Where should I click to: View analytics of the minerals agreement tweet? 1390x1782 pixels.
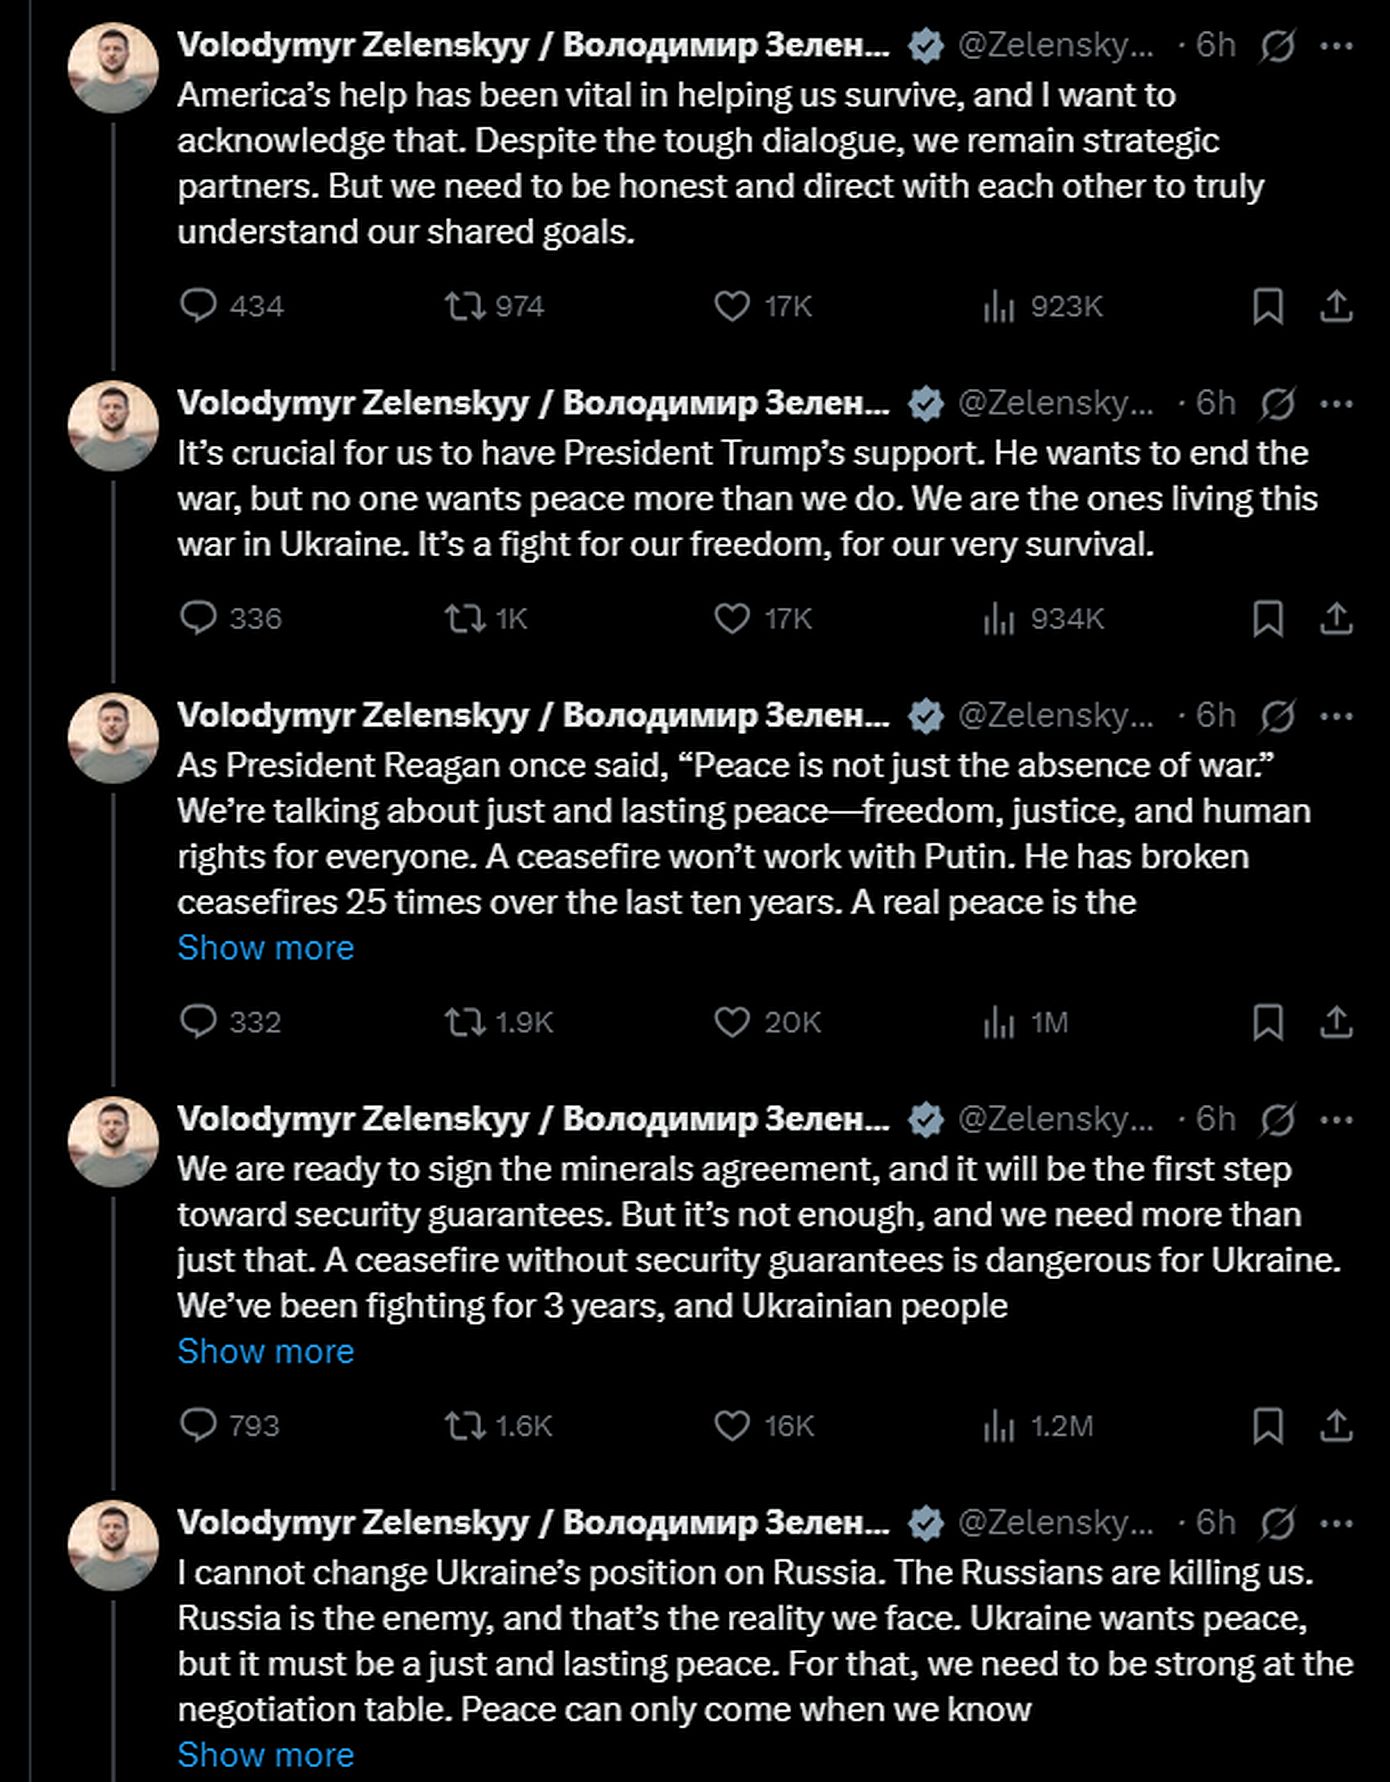(x=998, y=1425)
